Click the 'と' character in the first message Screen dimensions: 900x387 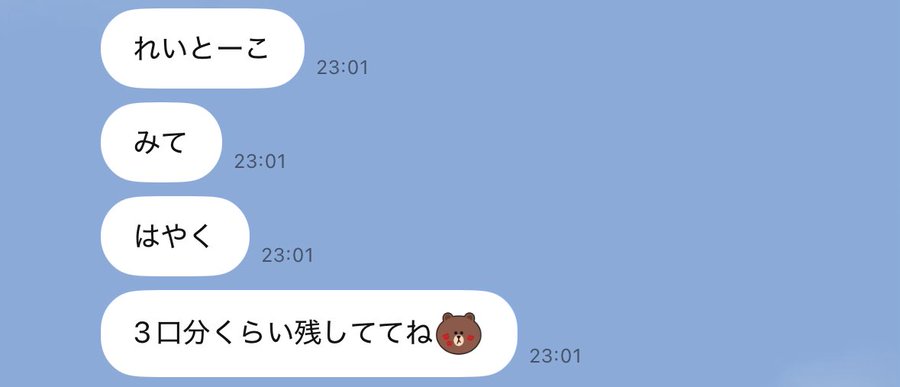pyautogui.click(x=201, y=48)
